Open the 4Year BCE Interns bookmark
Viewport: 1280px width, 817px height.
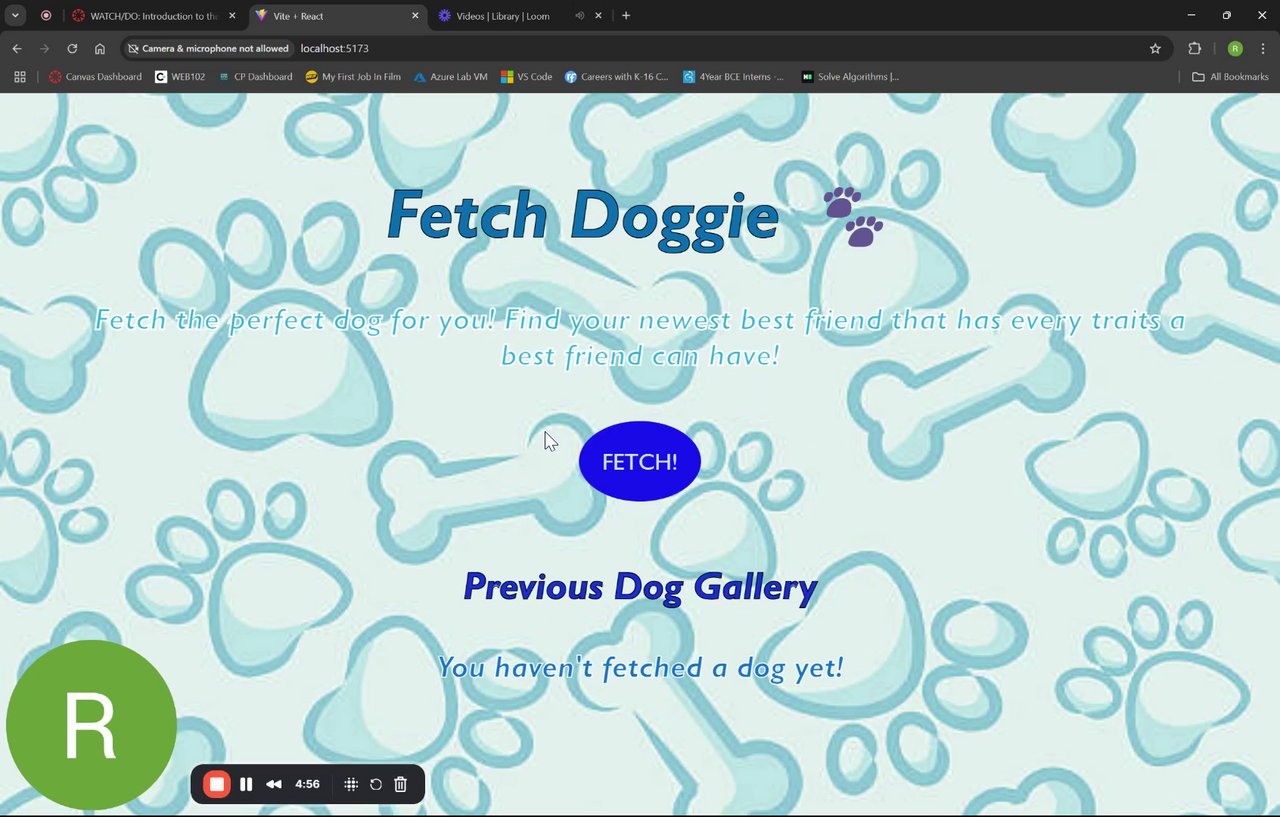coord(734,77)
